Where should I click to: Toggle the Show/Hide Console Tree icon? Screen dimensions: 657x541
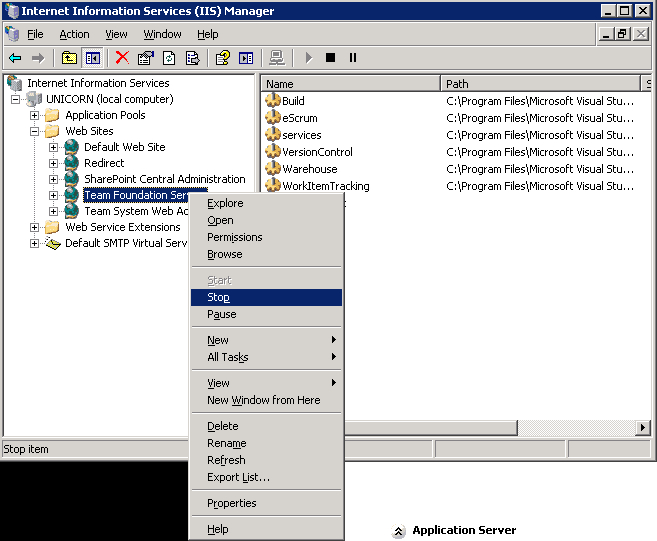point(92,58)
